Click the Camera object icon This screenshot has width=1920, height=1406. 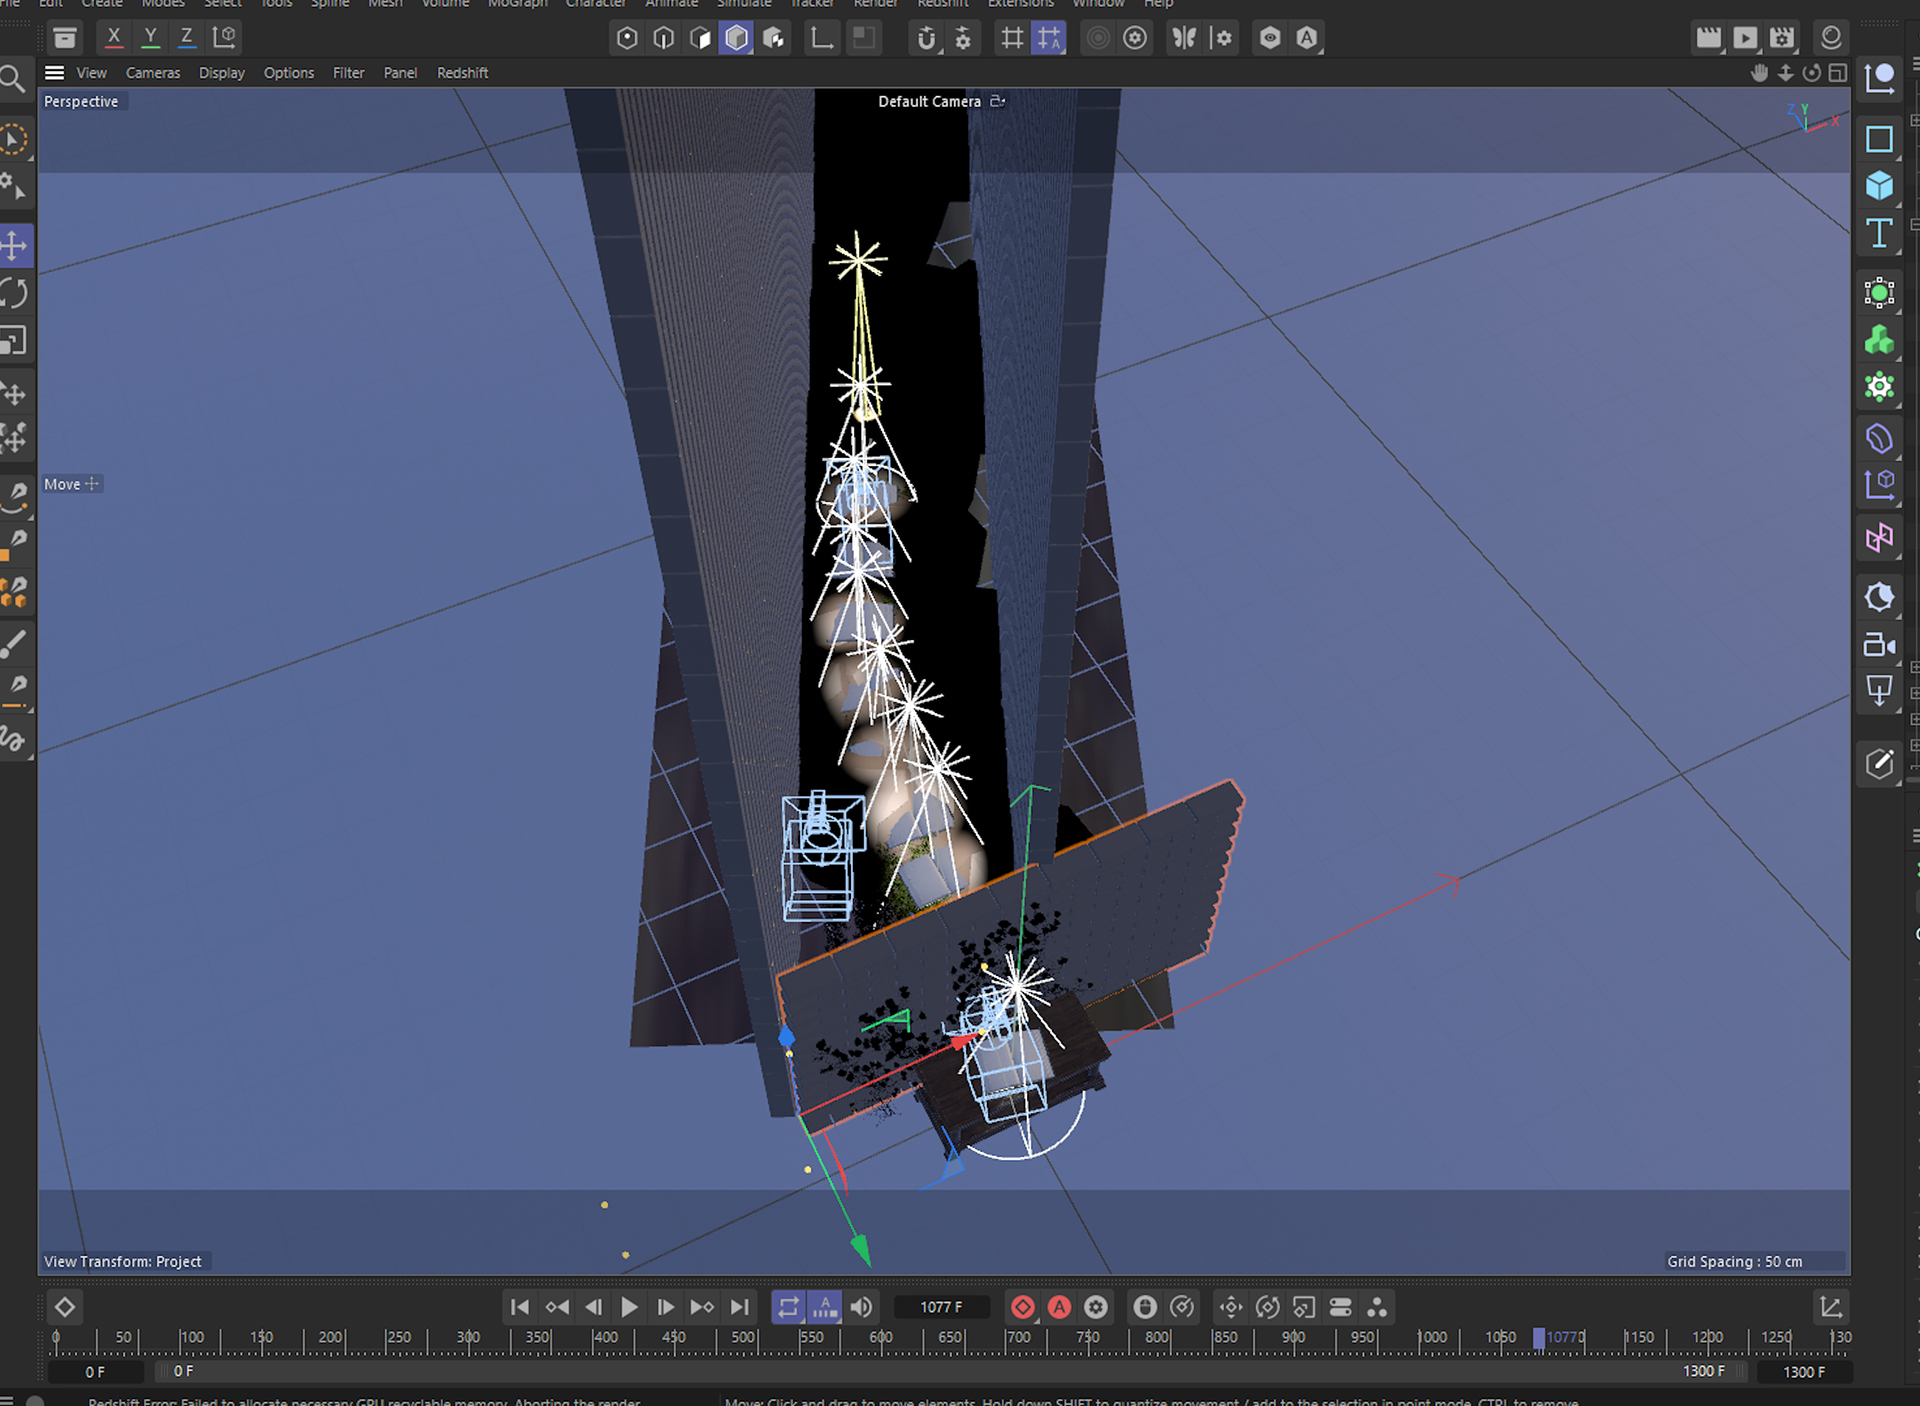(1879, 645)
